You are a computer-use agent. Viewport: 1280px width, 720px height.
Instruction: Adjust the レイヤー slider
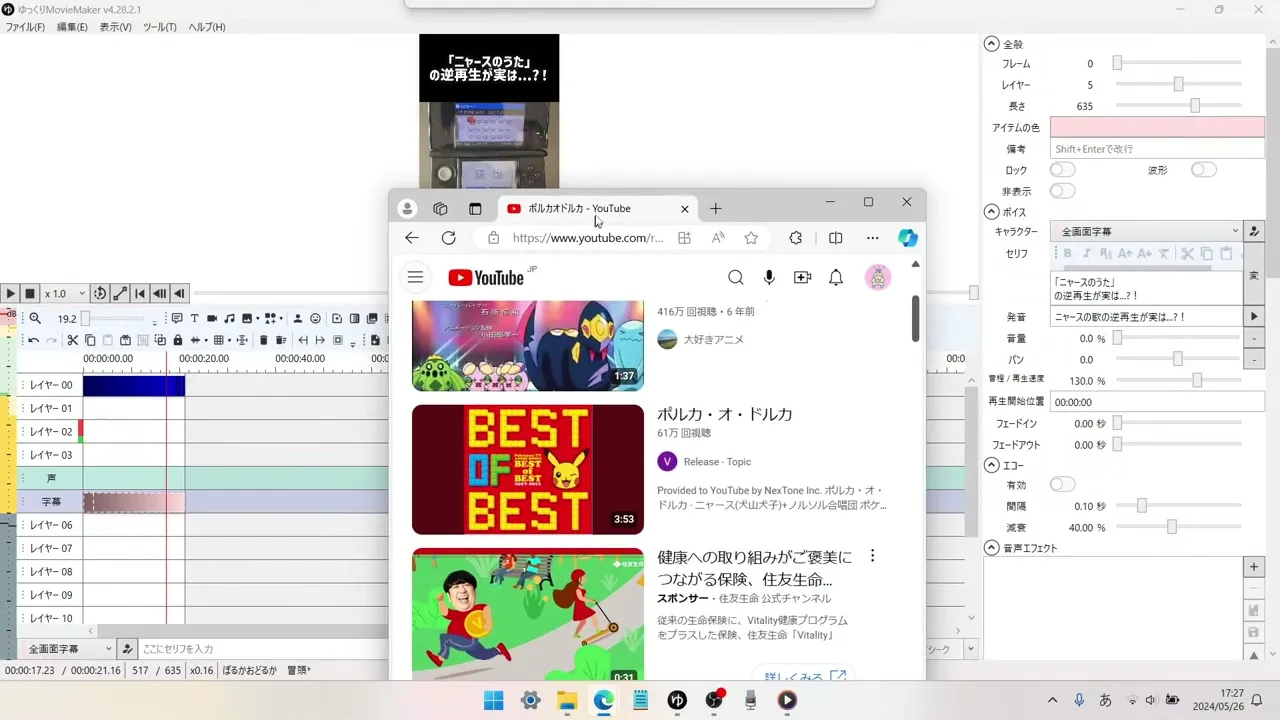click(1179, 85)
